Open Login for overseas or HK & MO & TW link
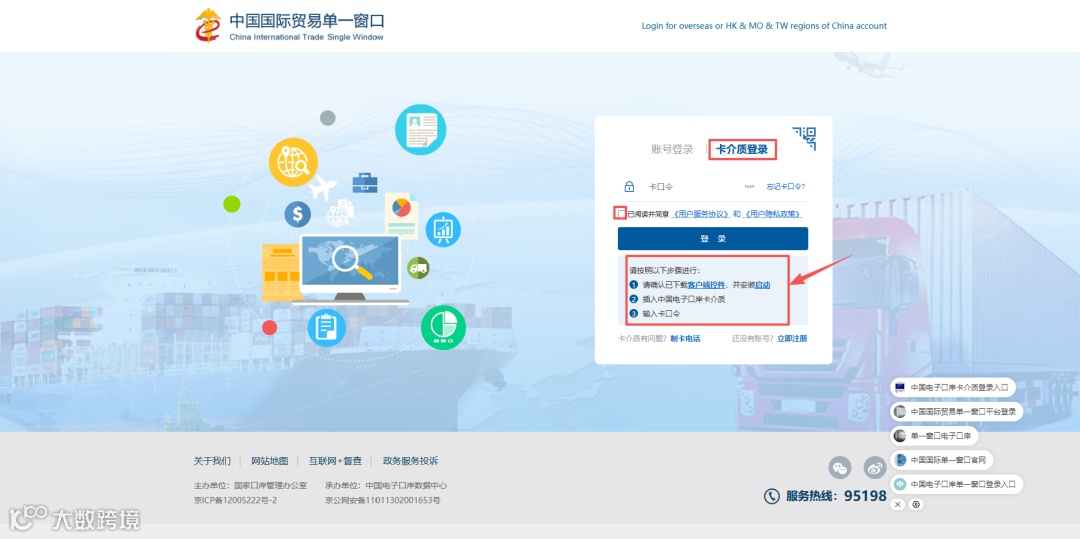 (x=764, y=26)
